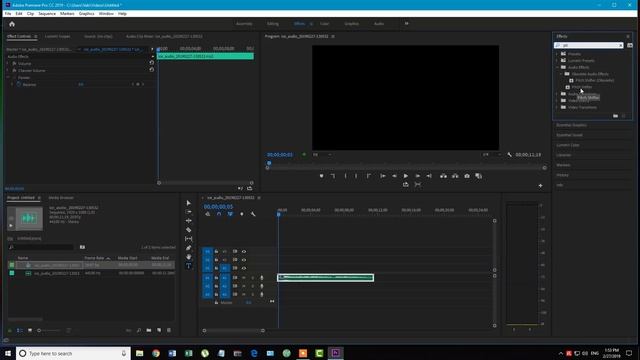Click Go to In in Program monitor
Image resolution: width=640 pixels, height=360 pixels.
382,176
